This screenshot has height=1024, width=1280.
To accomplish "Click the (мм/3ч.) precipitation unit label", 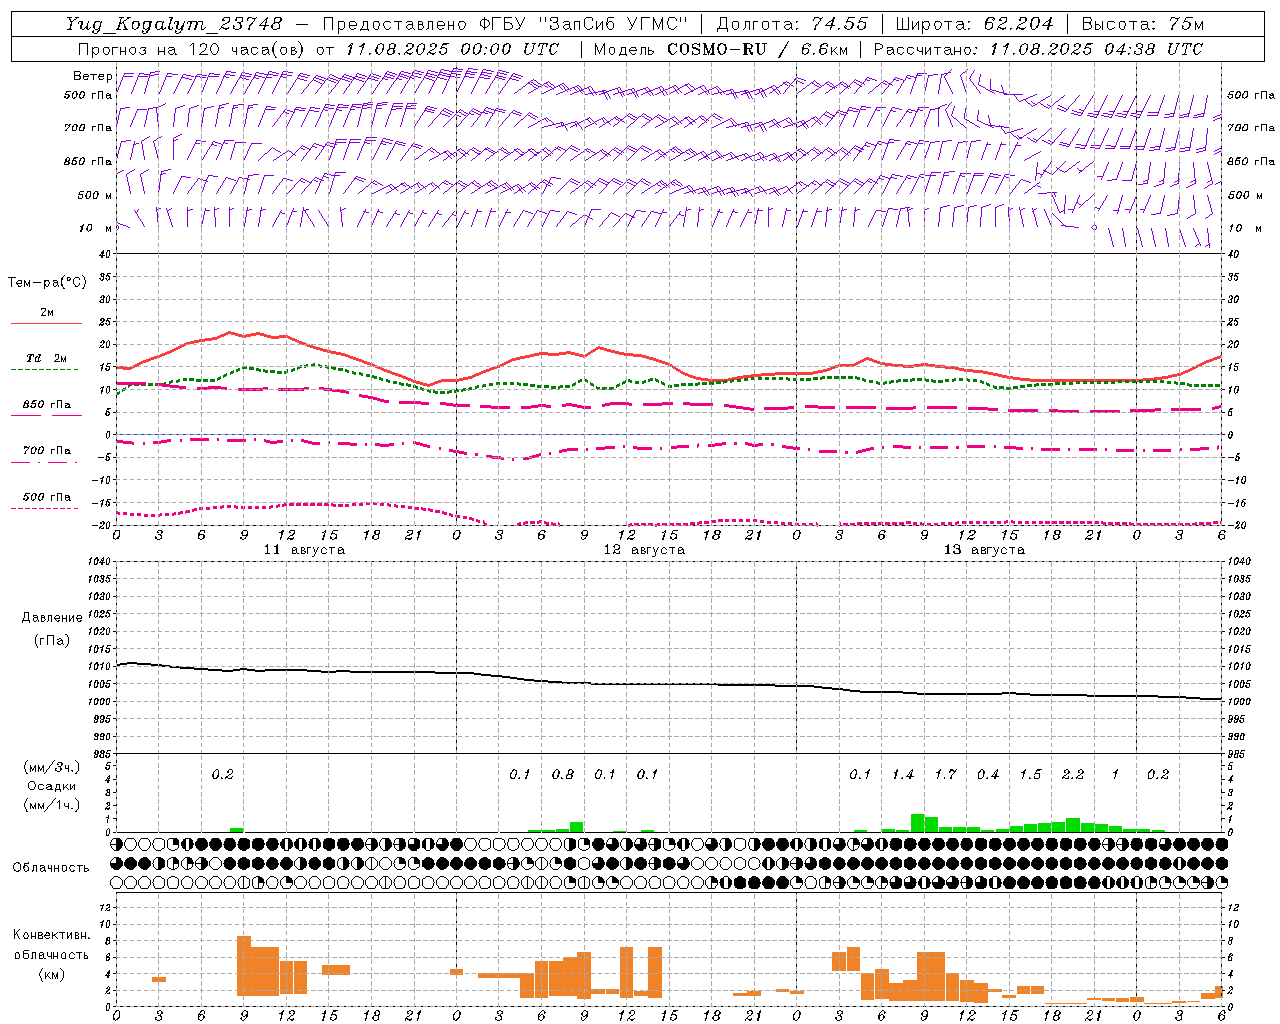I will click(51, 767).
